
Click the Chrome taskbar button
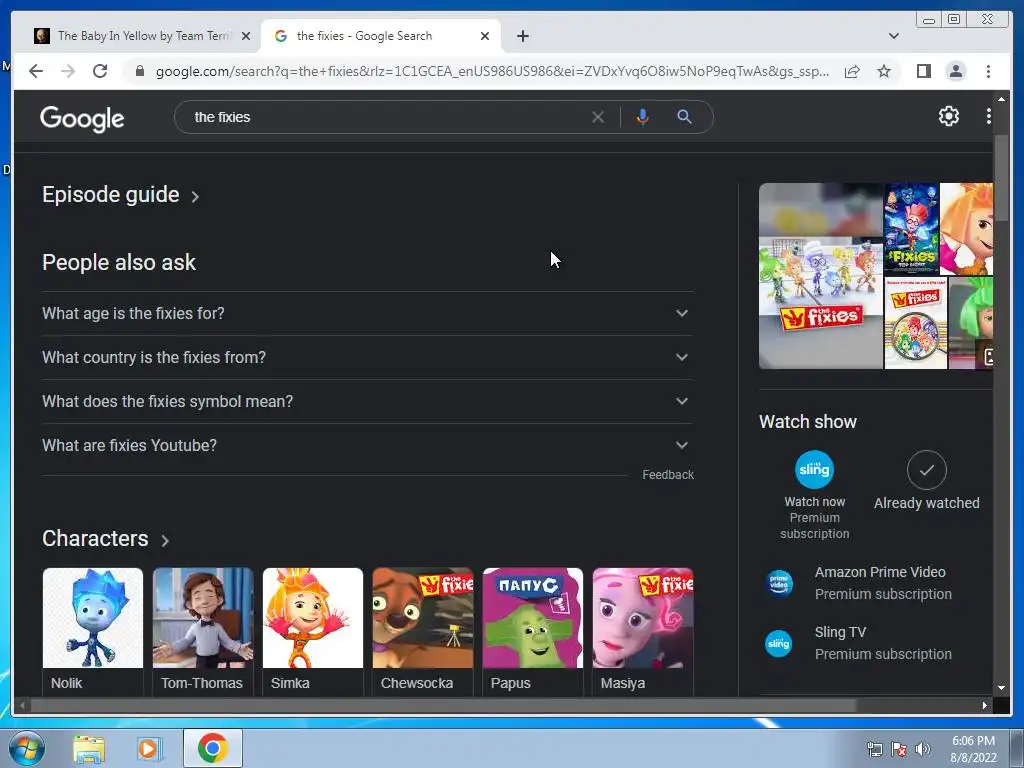[212, 748]
